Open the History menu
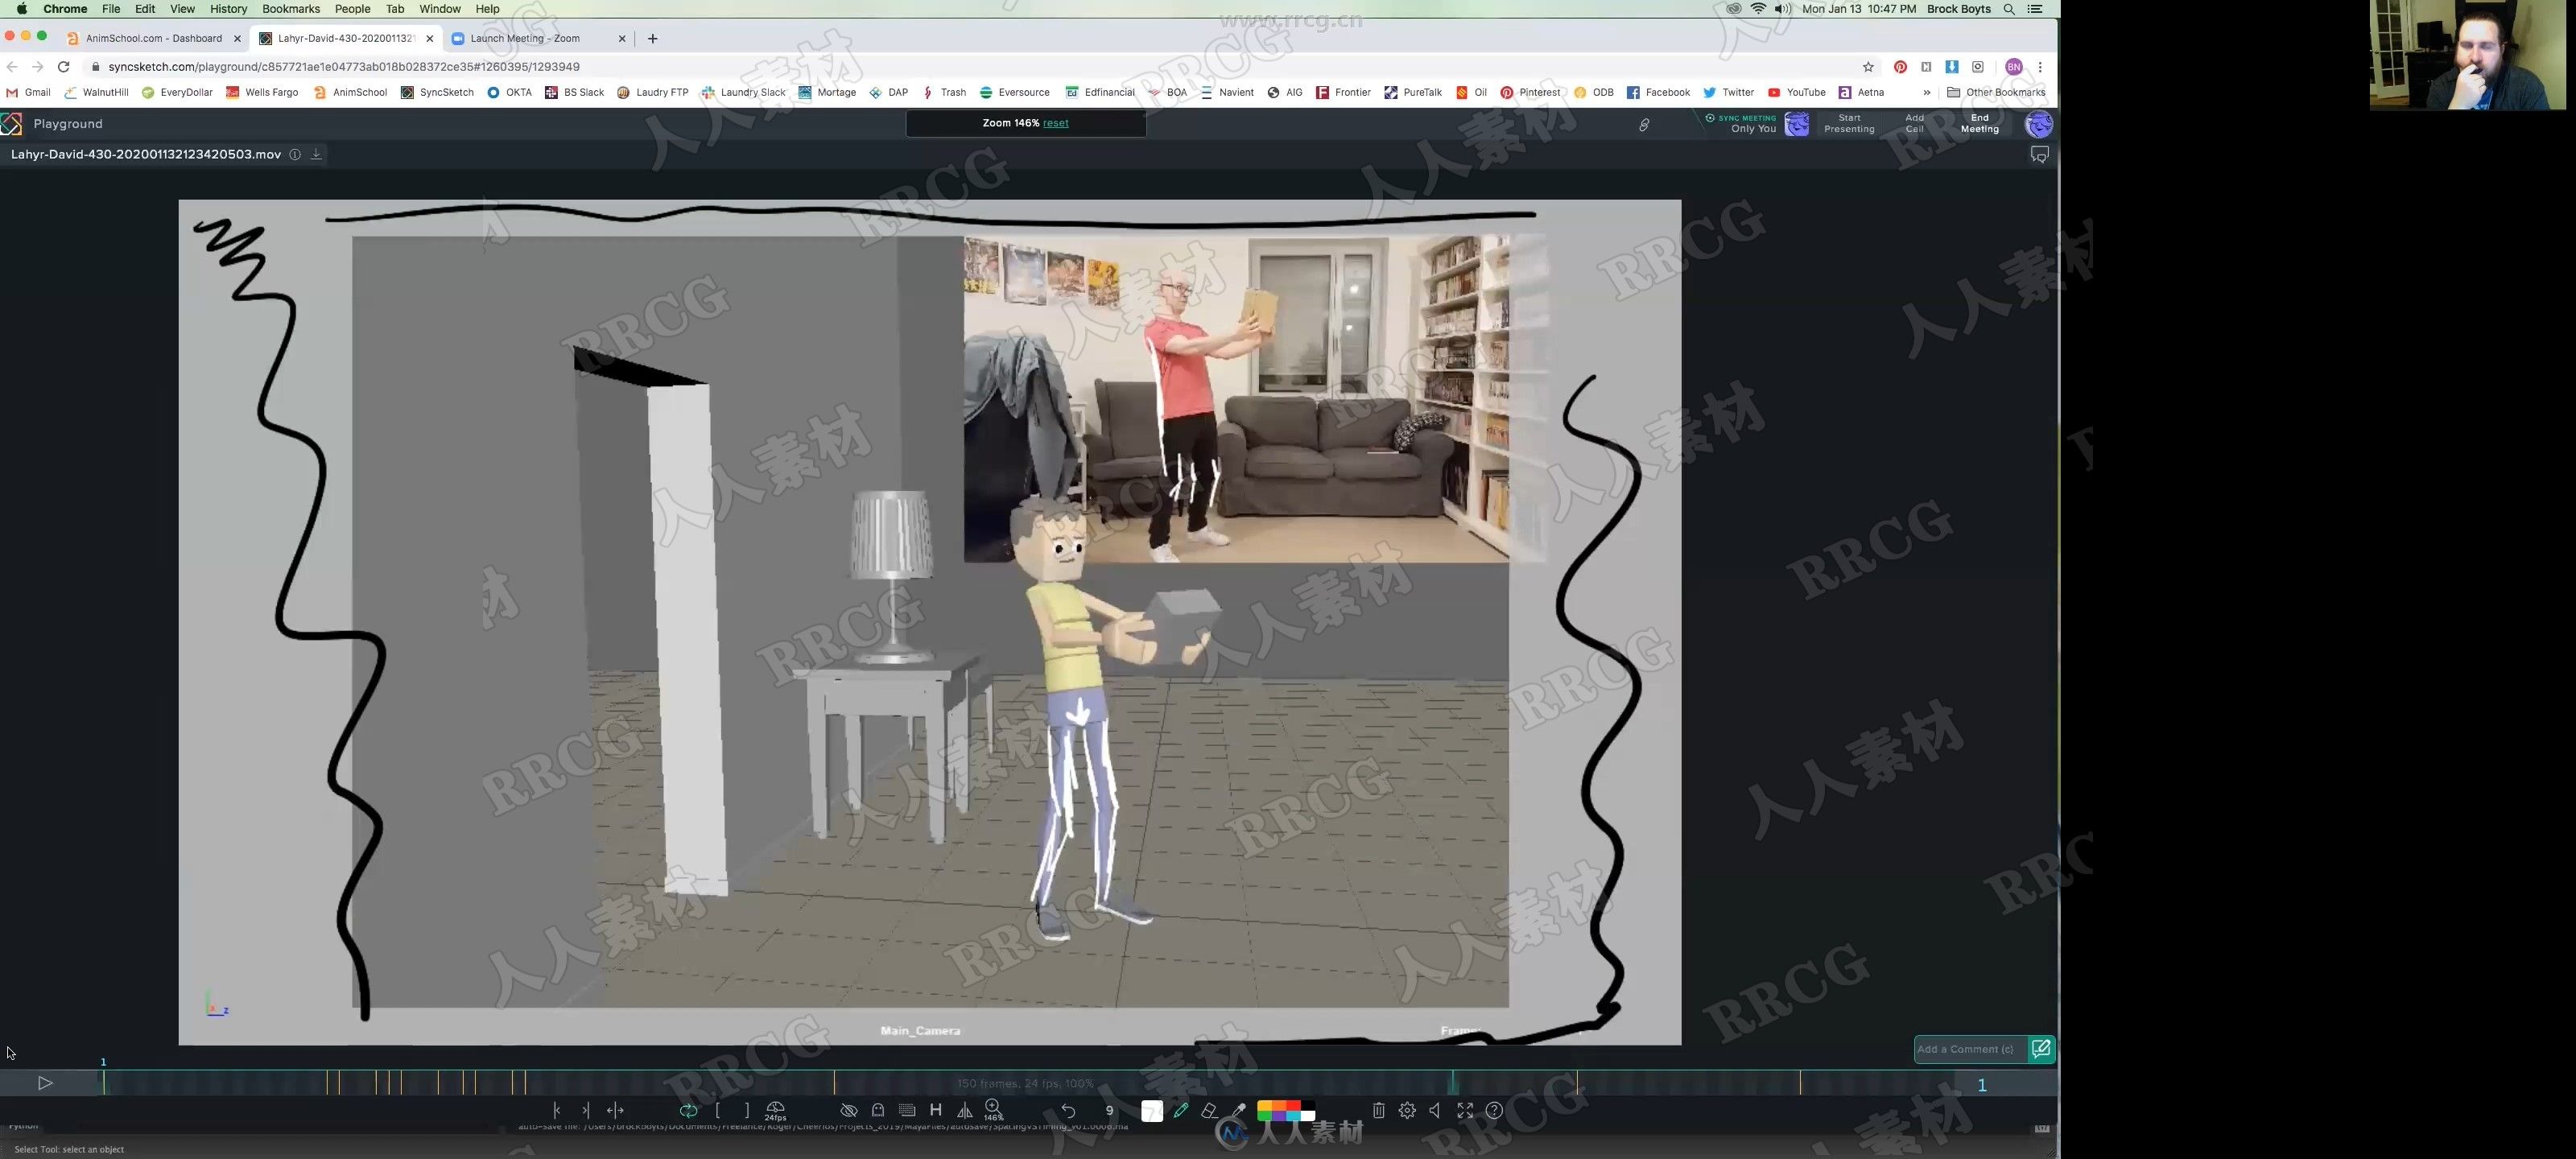 coord(228,9)
